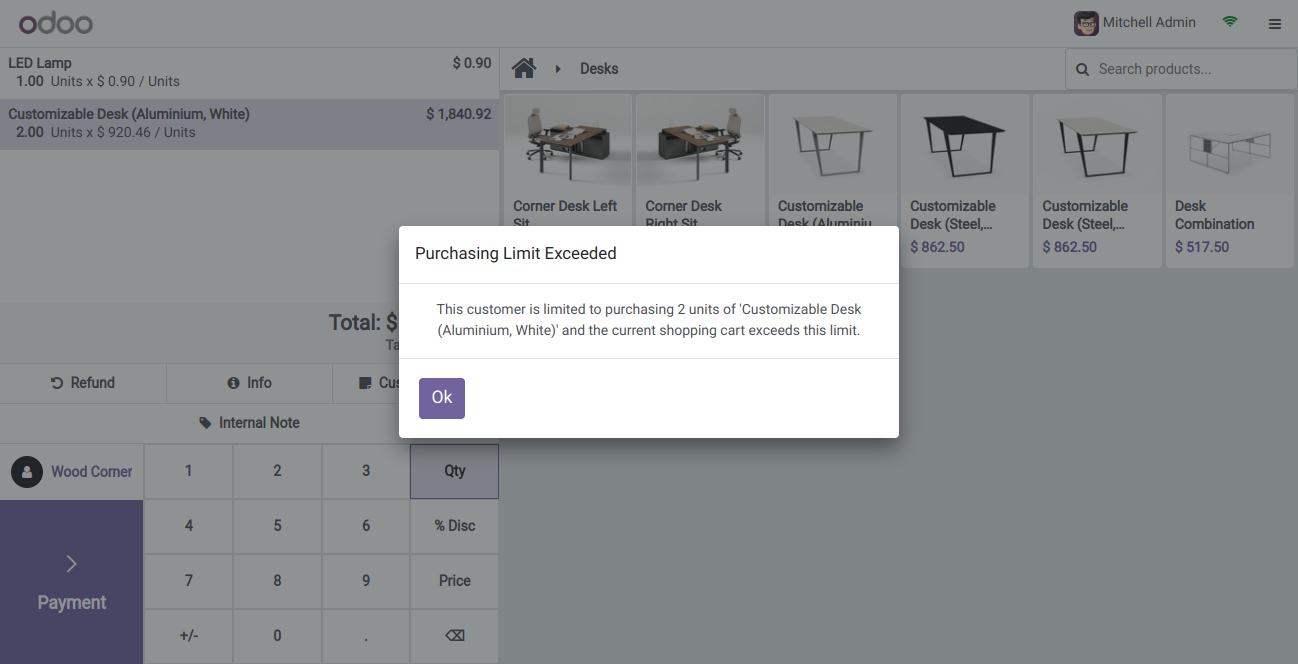Click numpad key 4
1298x664 pixels.
point(188,526)
